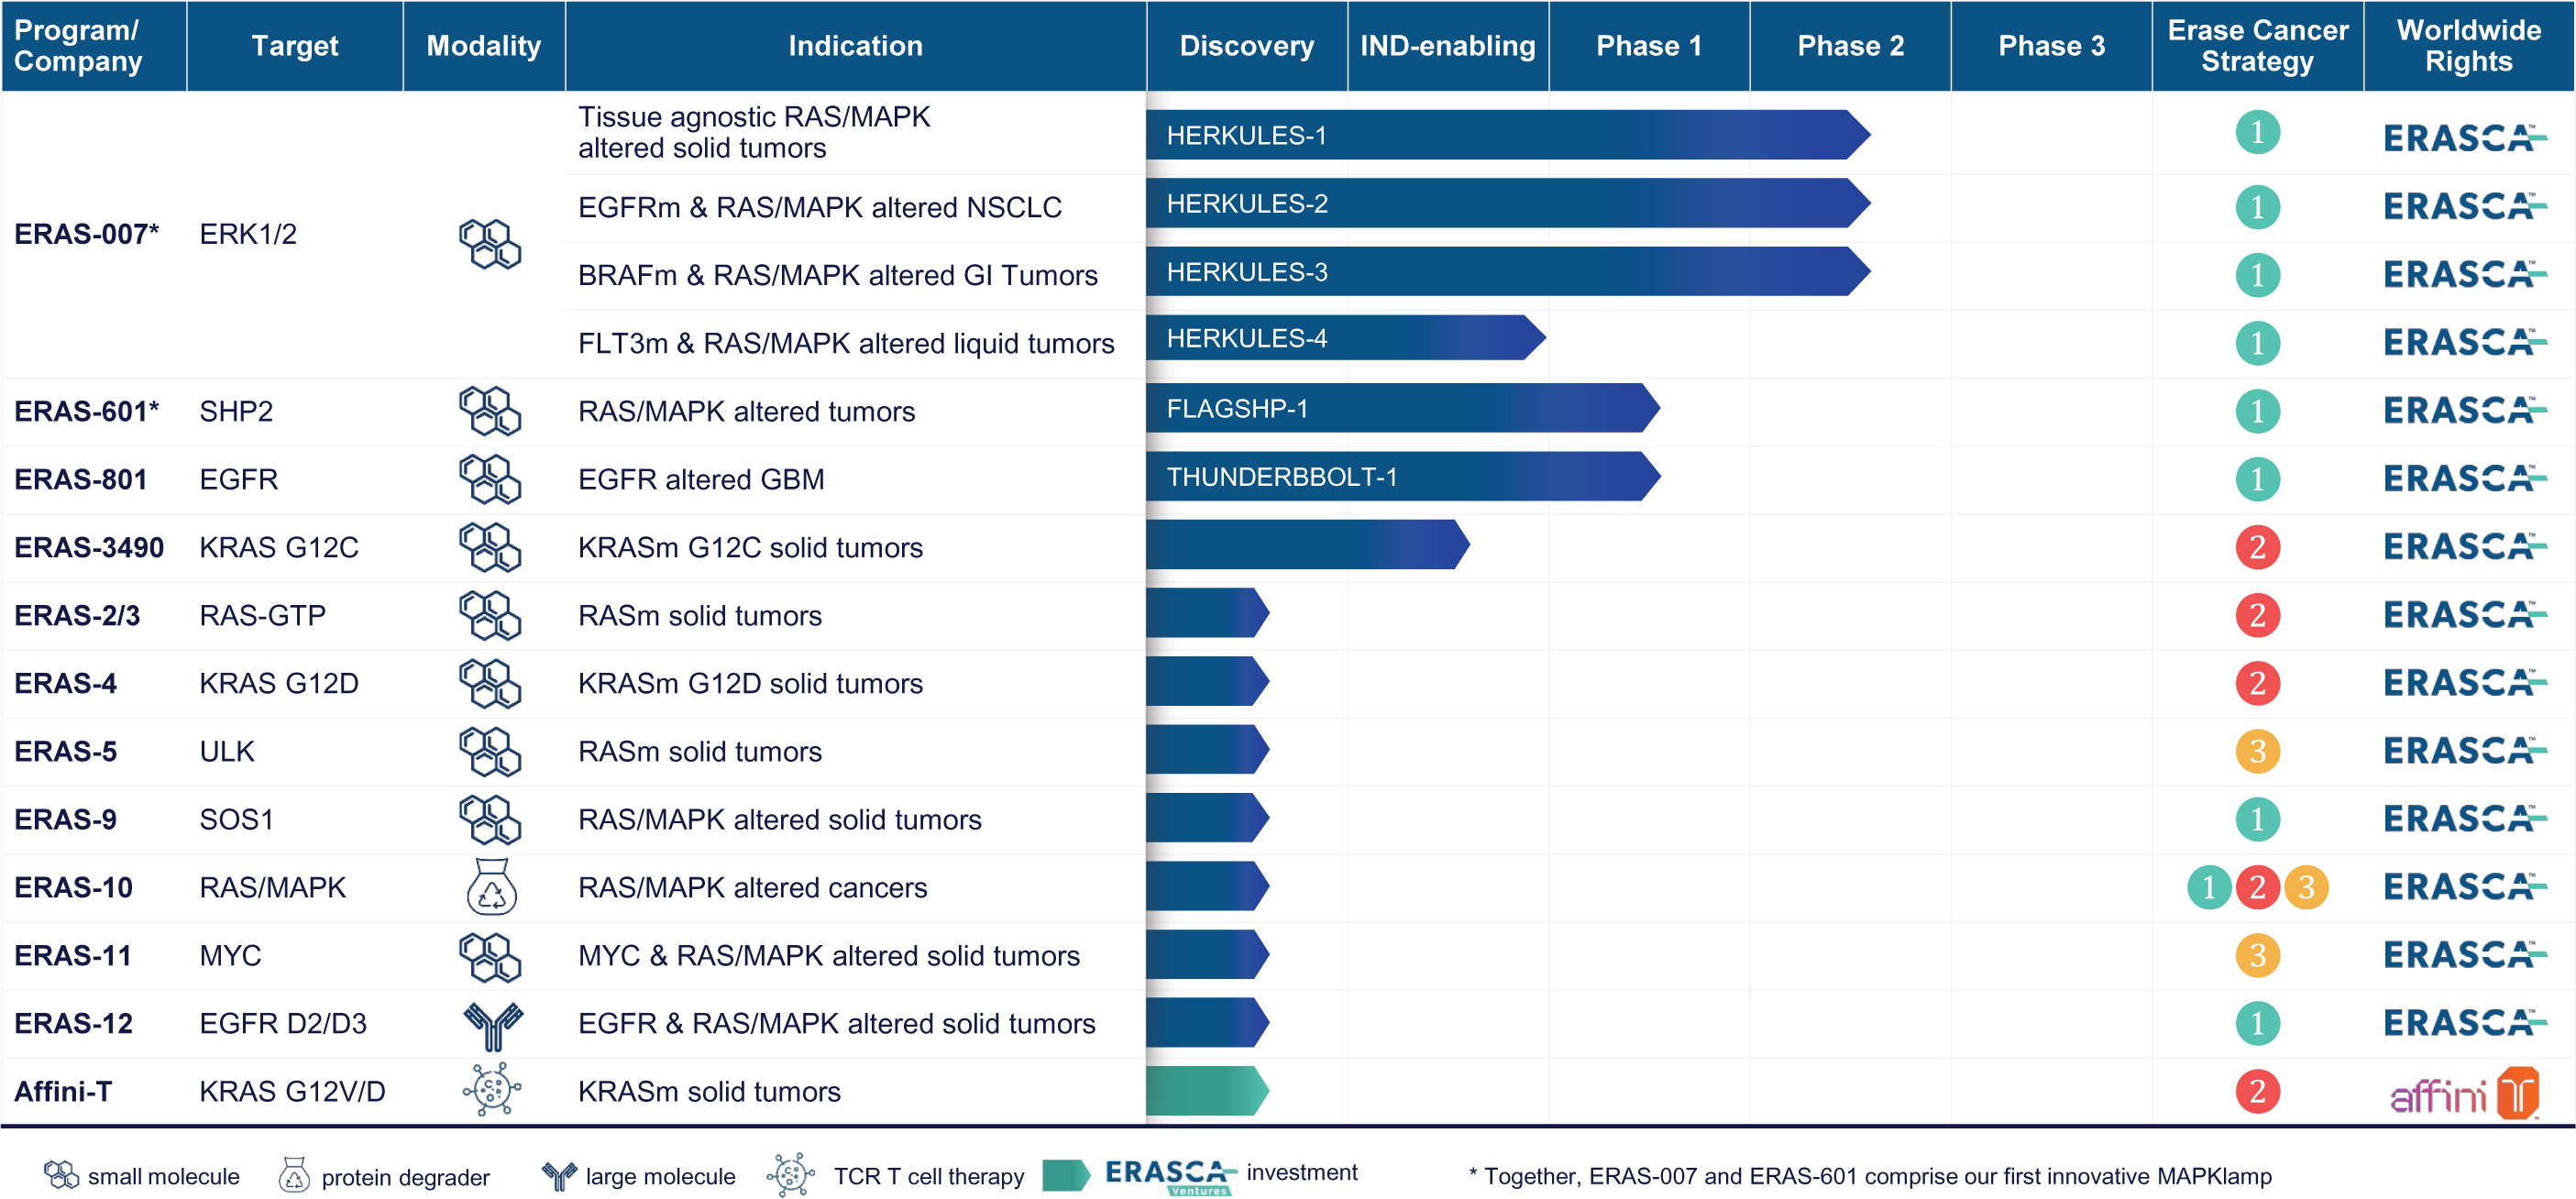Click the protein degrader icon in ERAS-10 row
This screenshot has height=1199, width=2576.
coord(491,887)
